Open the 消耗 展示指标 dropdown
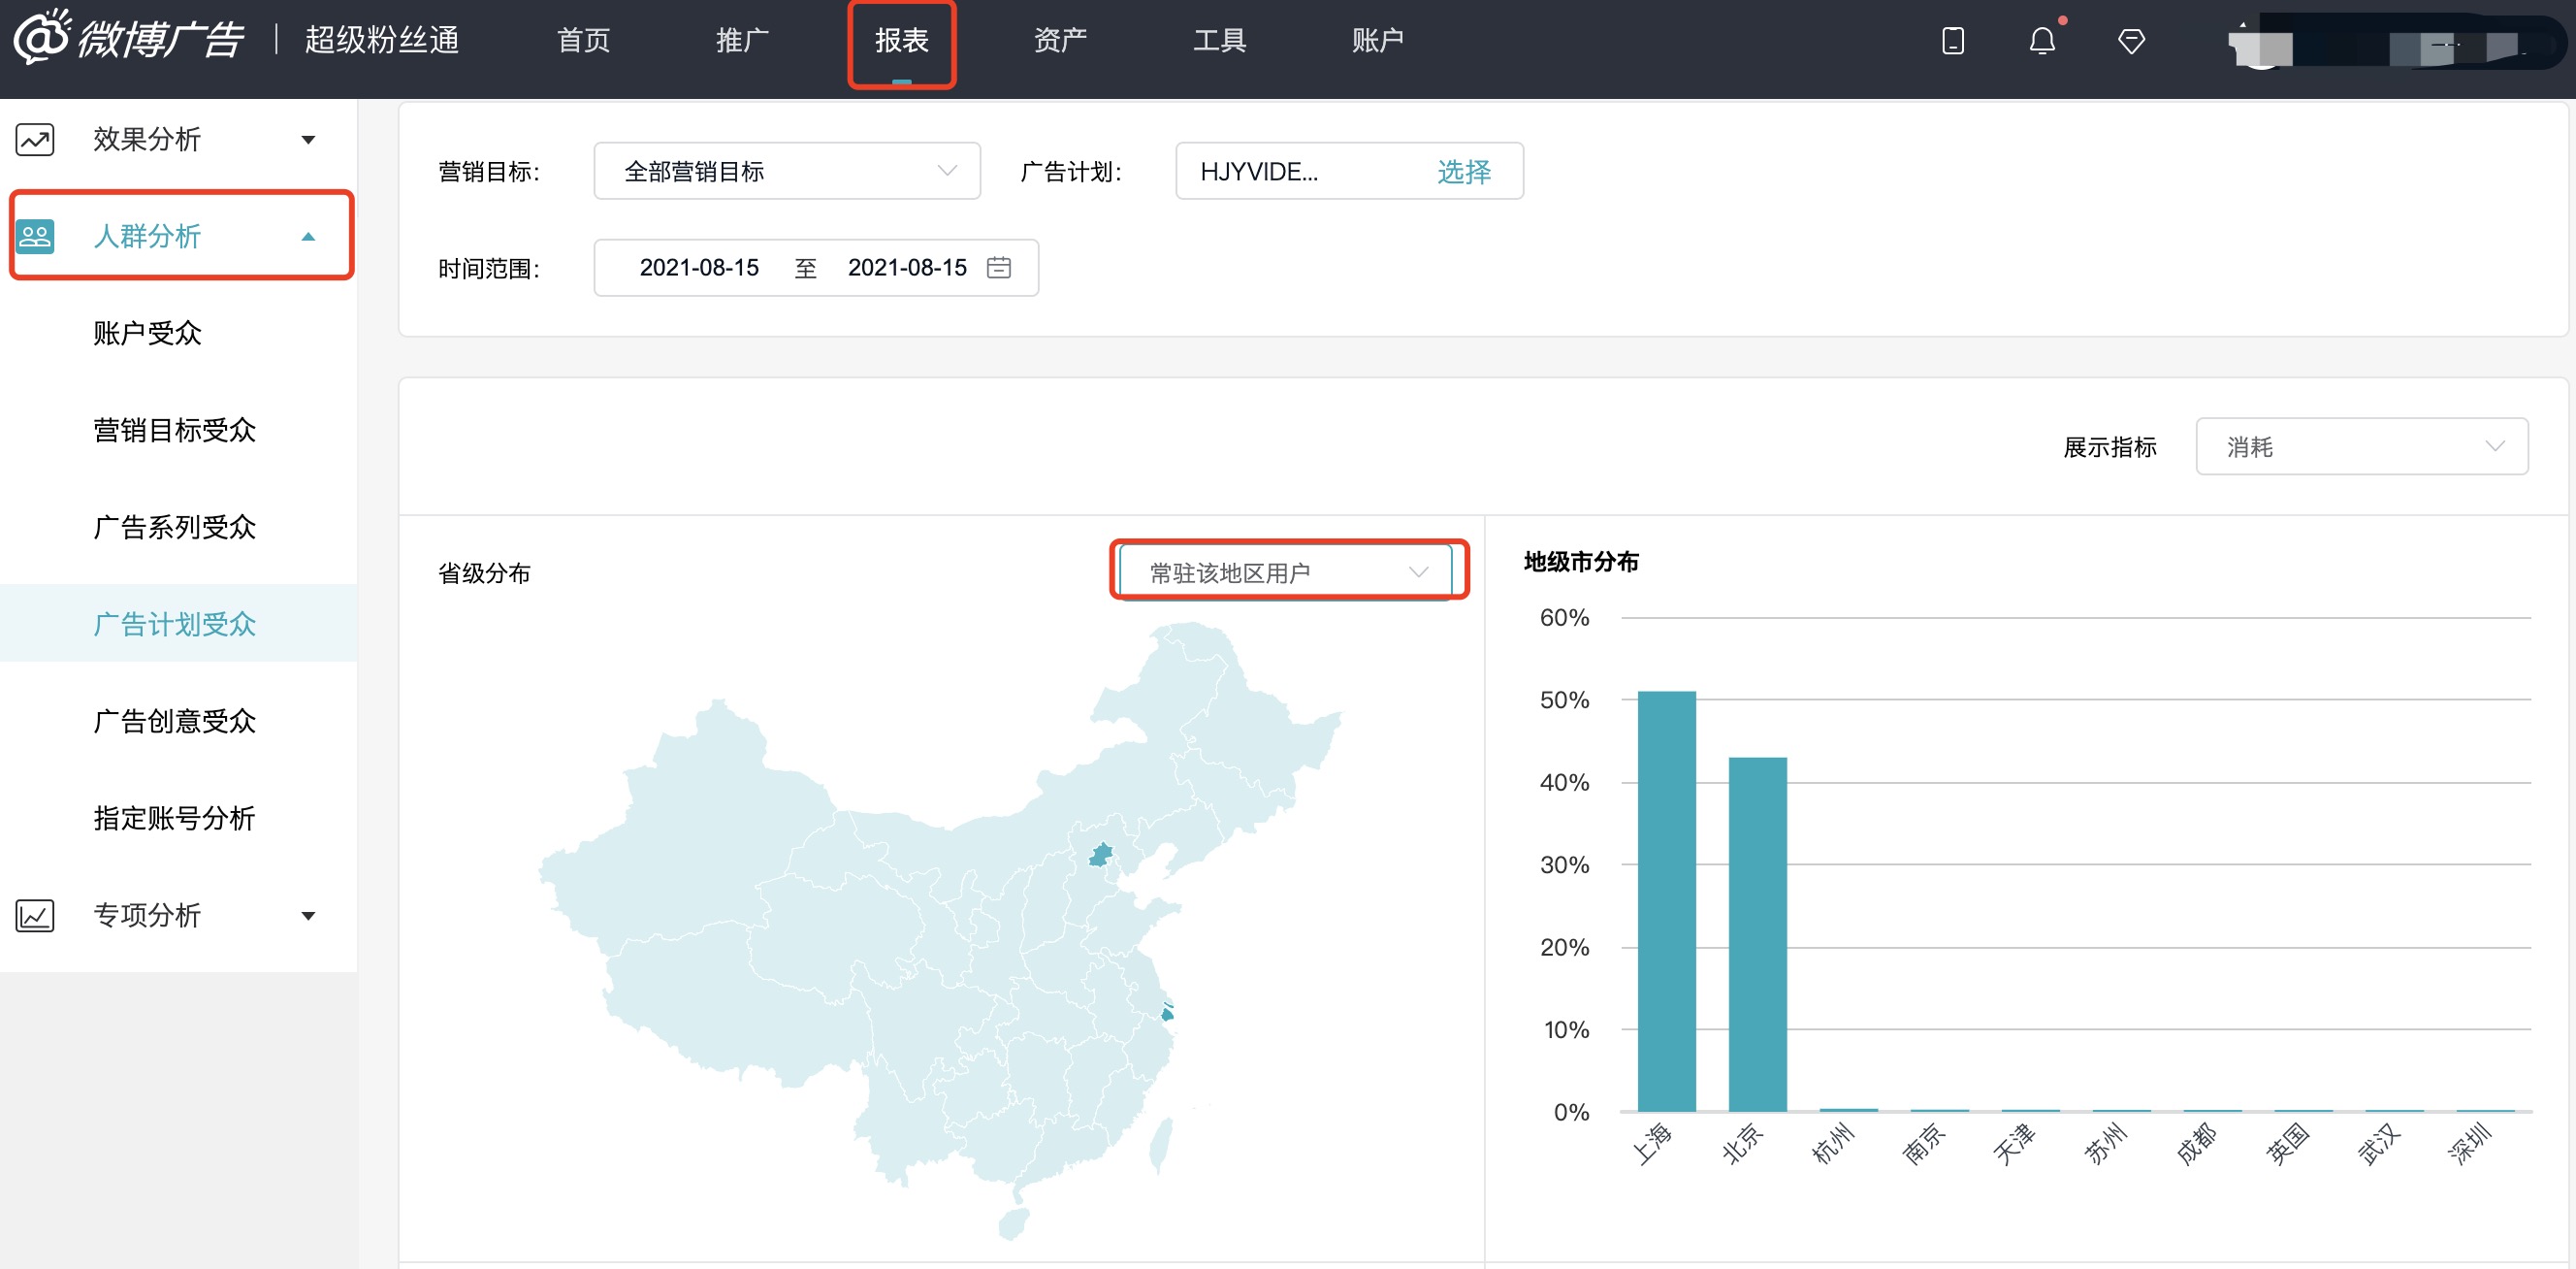Screen dimensions: 2576x1269 click(2361, 446)
